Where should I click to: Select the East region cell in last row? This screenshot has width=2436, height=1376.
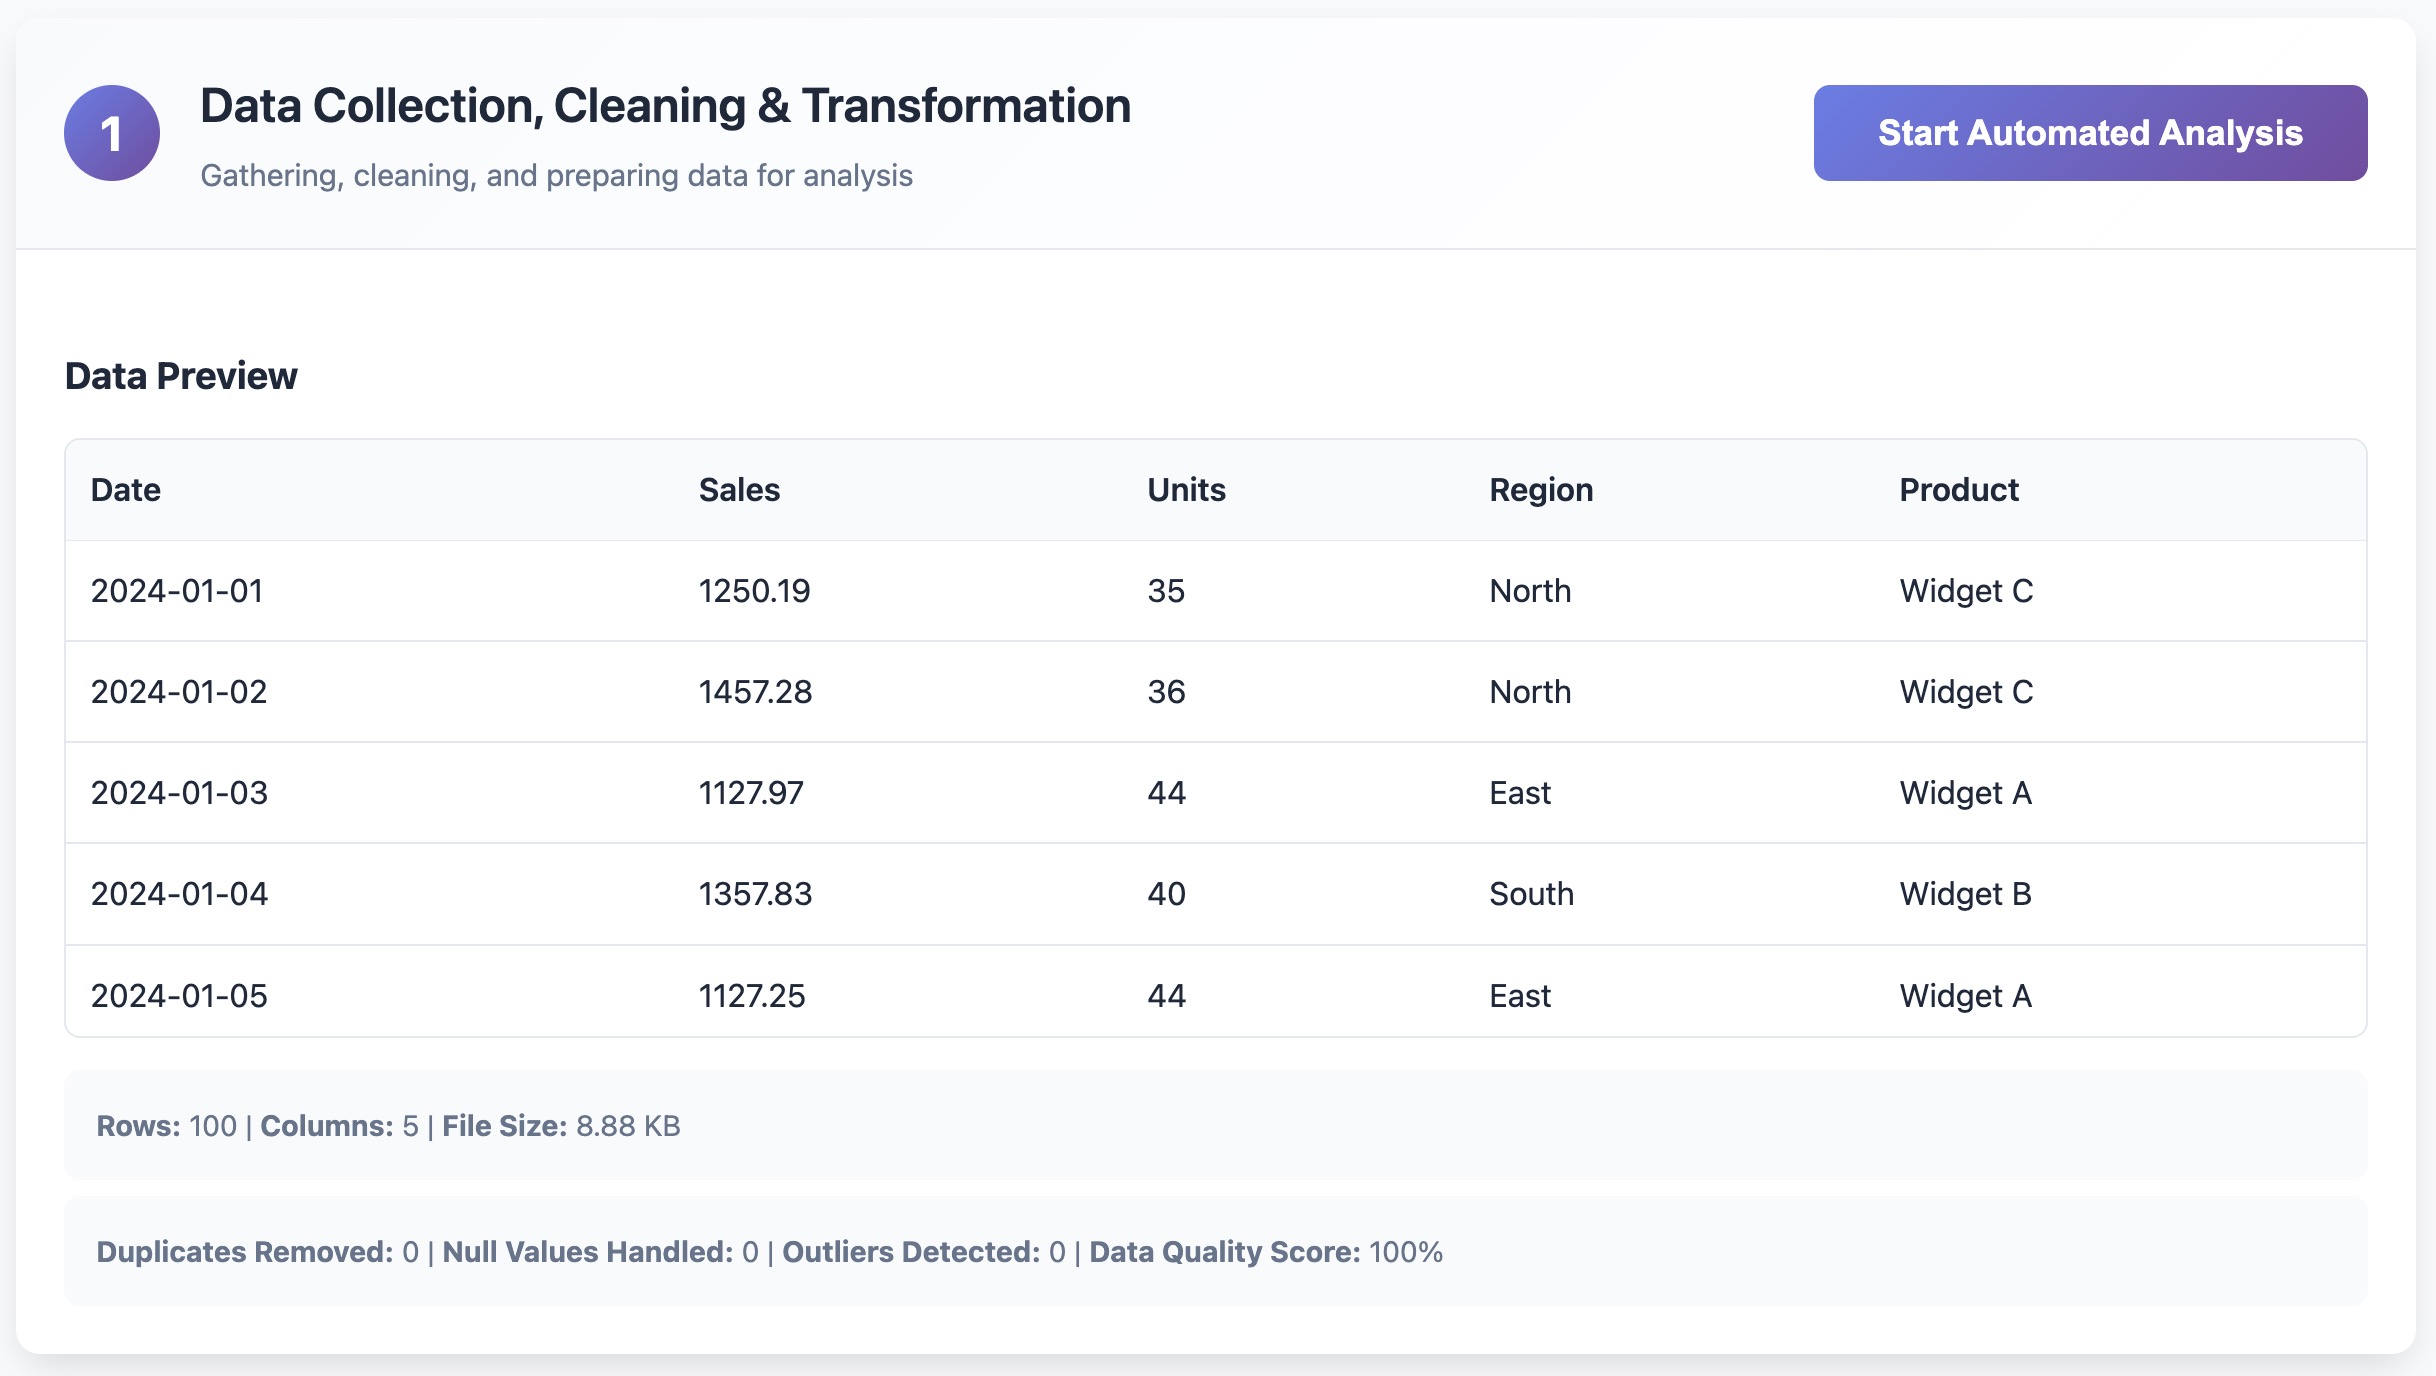pyautogui.click(x=1521, y=995)
